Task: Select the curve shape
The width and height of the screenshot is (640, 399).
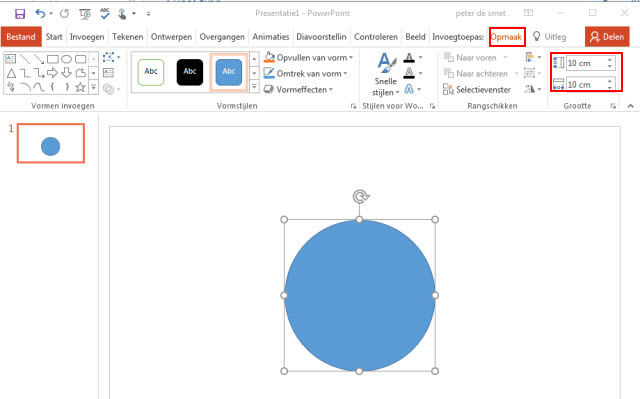Action: 39,87
